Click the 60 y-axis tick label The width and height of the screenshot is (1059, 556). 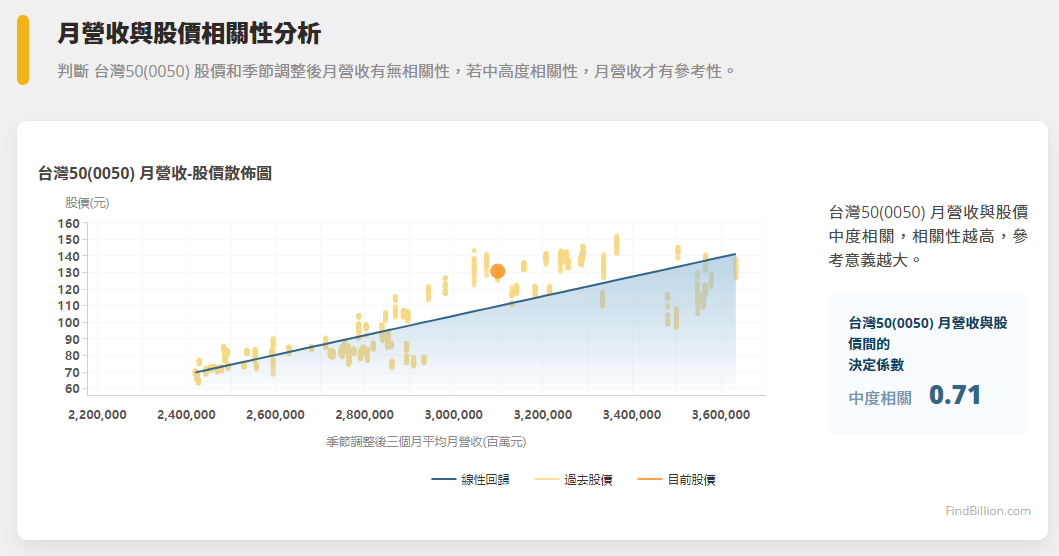[72, 389]
